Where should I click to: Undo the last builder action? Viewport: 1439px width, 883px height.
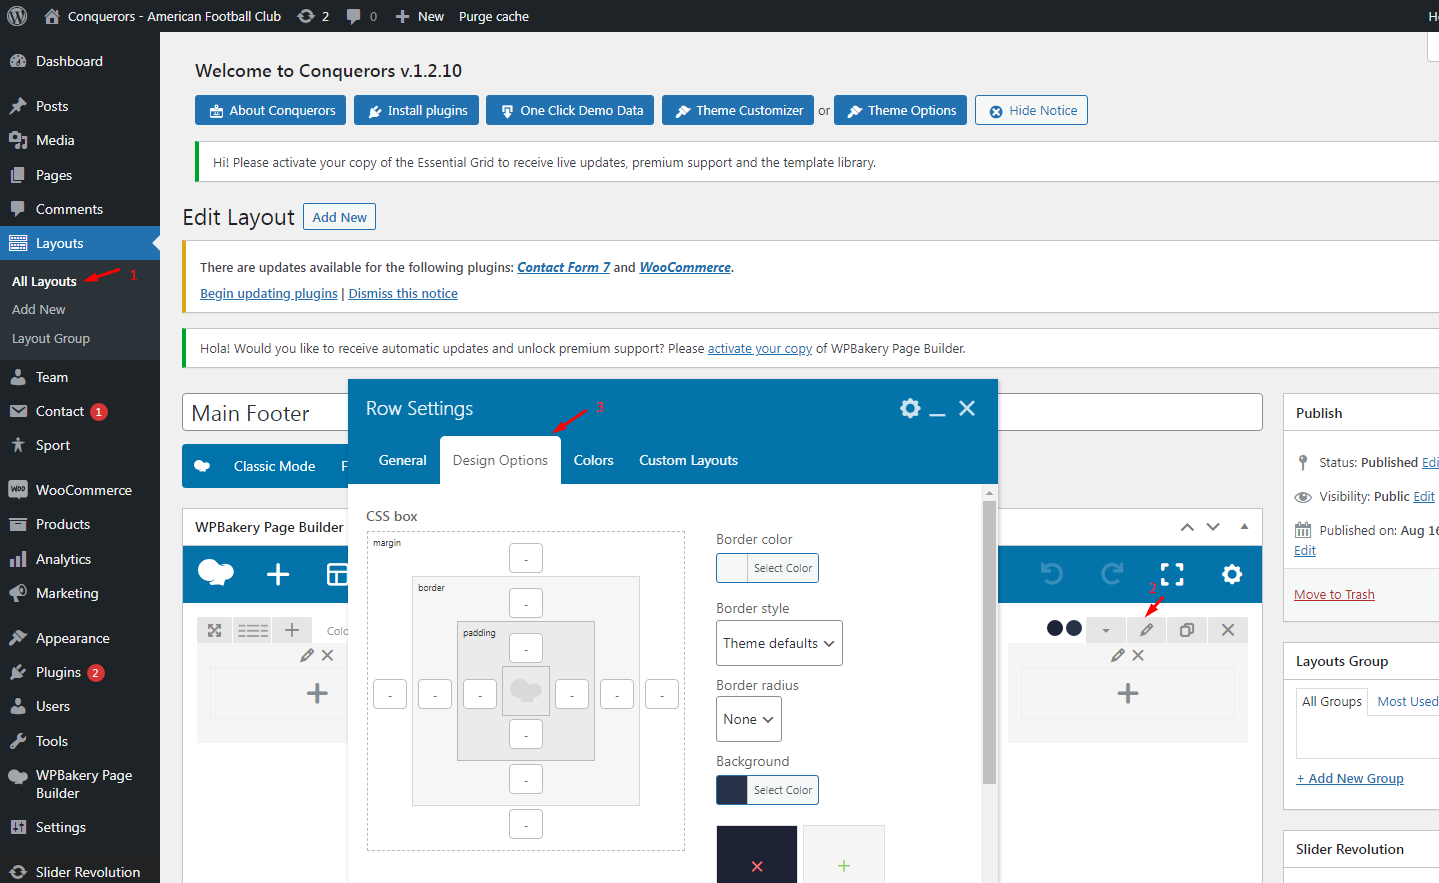(x=1052, y=573)
